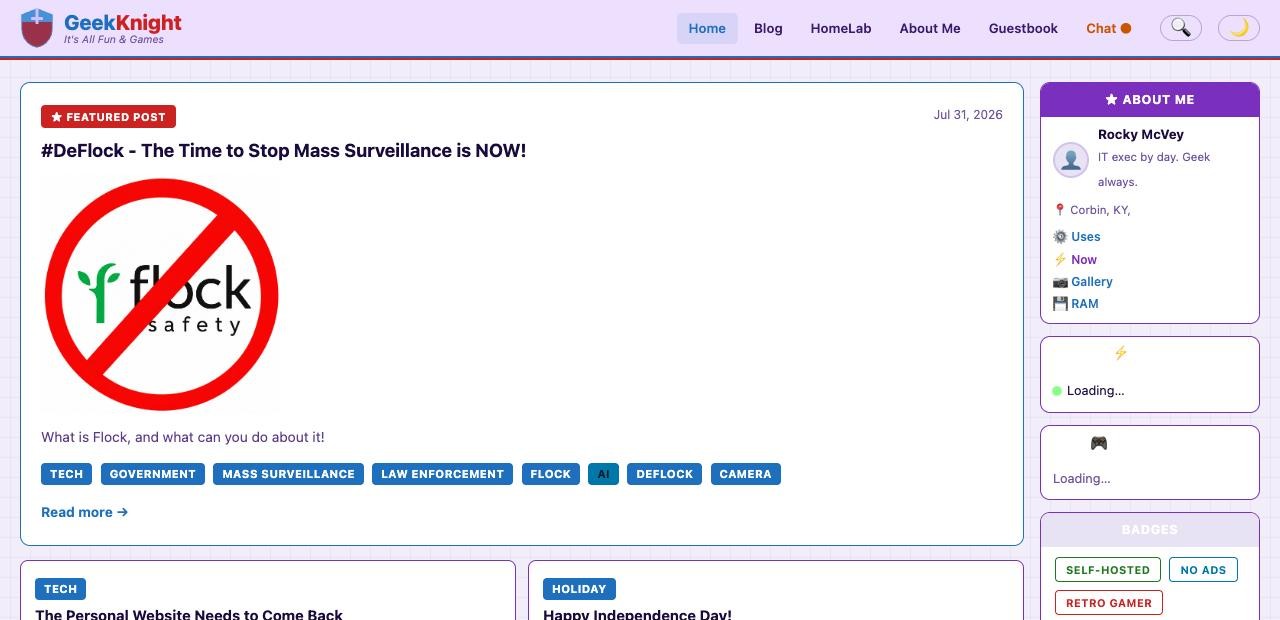The height and width of the screenshot is (620, 1280).
Task: Click the ABOUT ME panel header
Action: click(1150, 100)
